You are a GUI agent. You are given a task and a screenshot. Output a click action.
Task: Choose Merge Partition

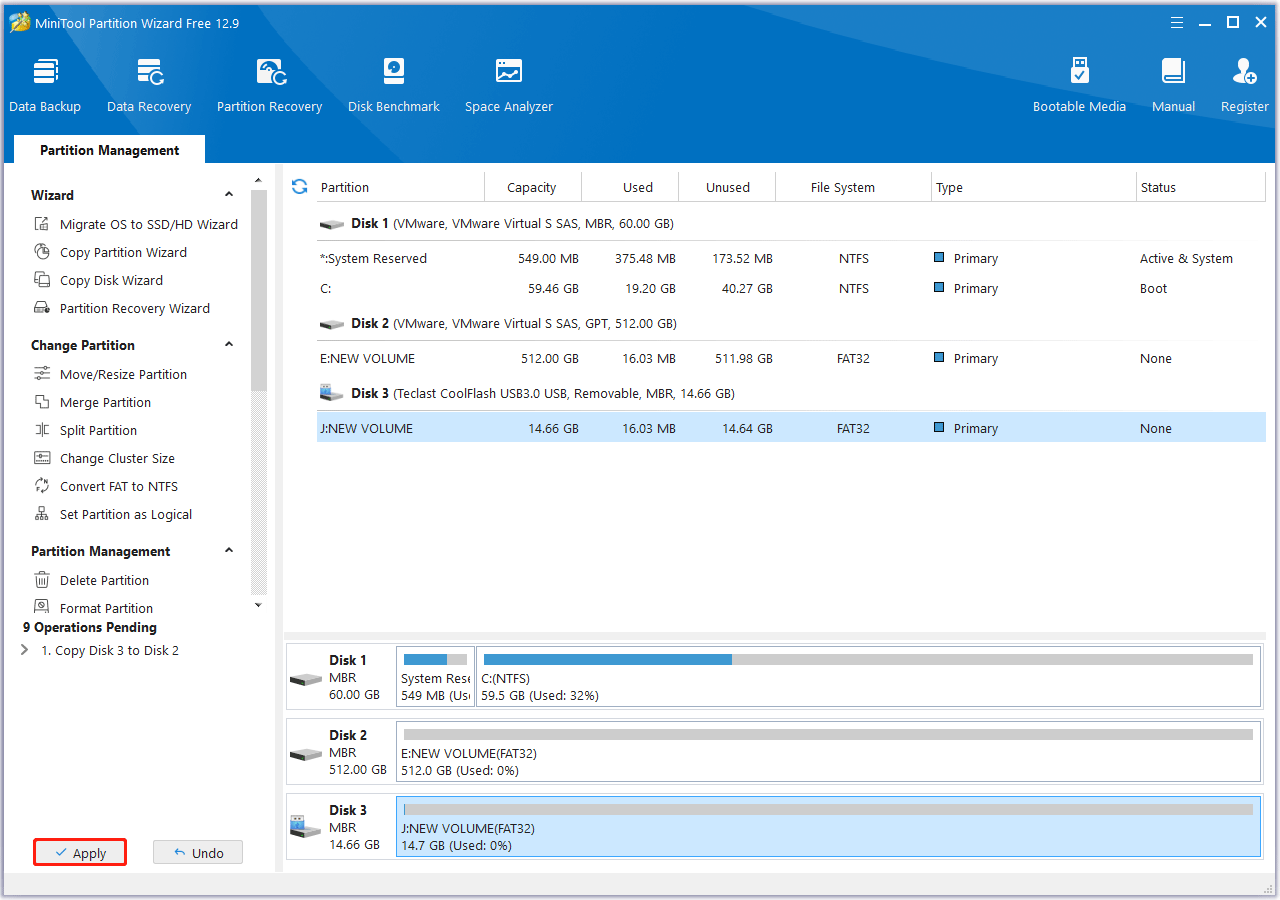(x=92, y=402)
